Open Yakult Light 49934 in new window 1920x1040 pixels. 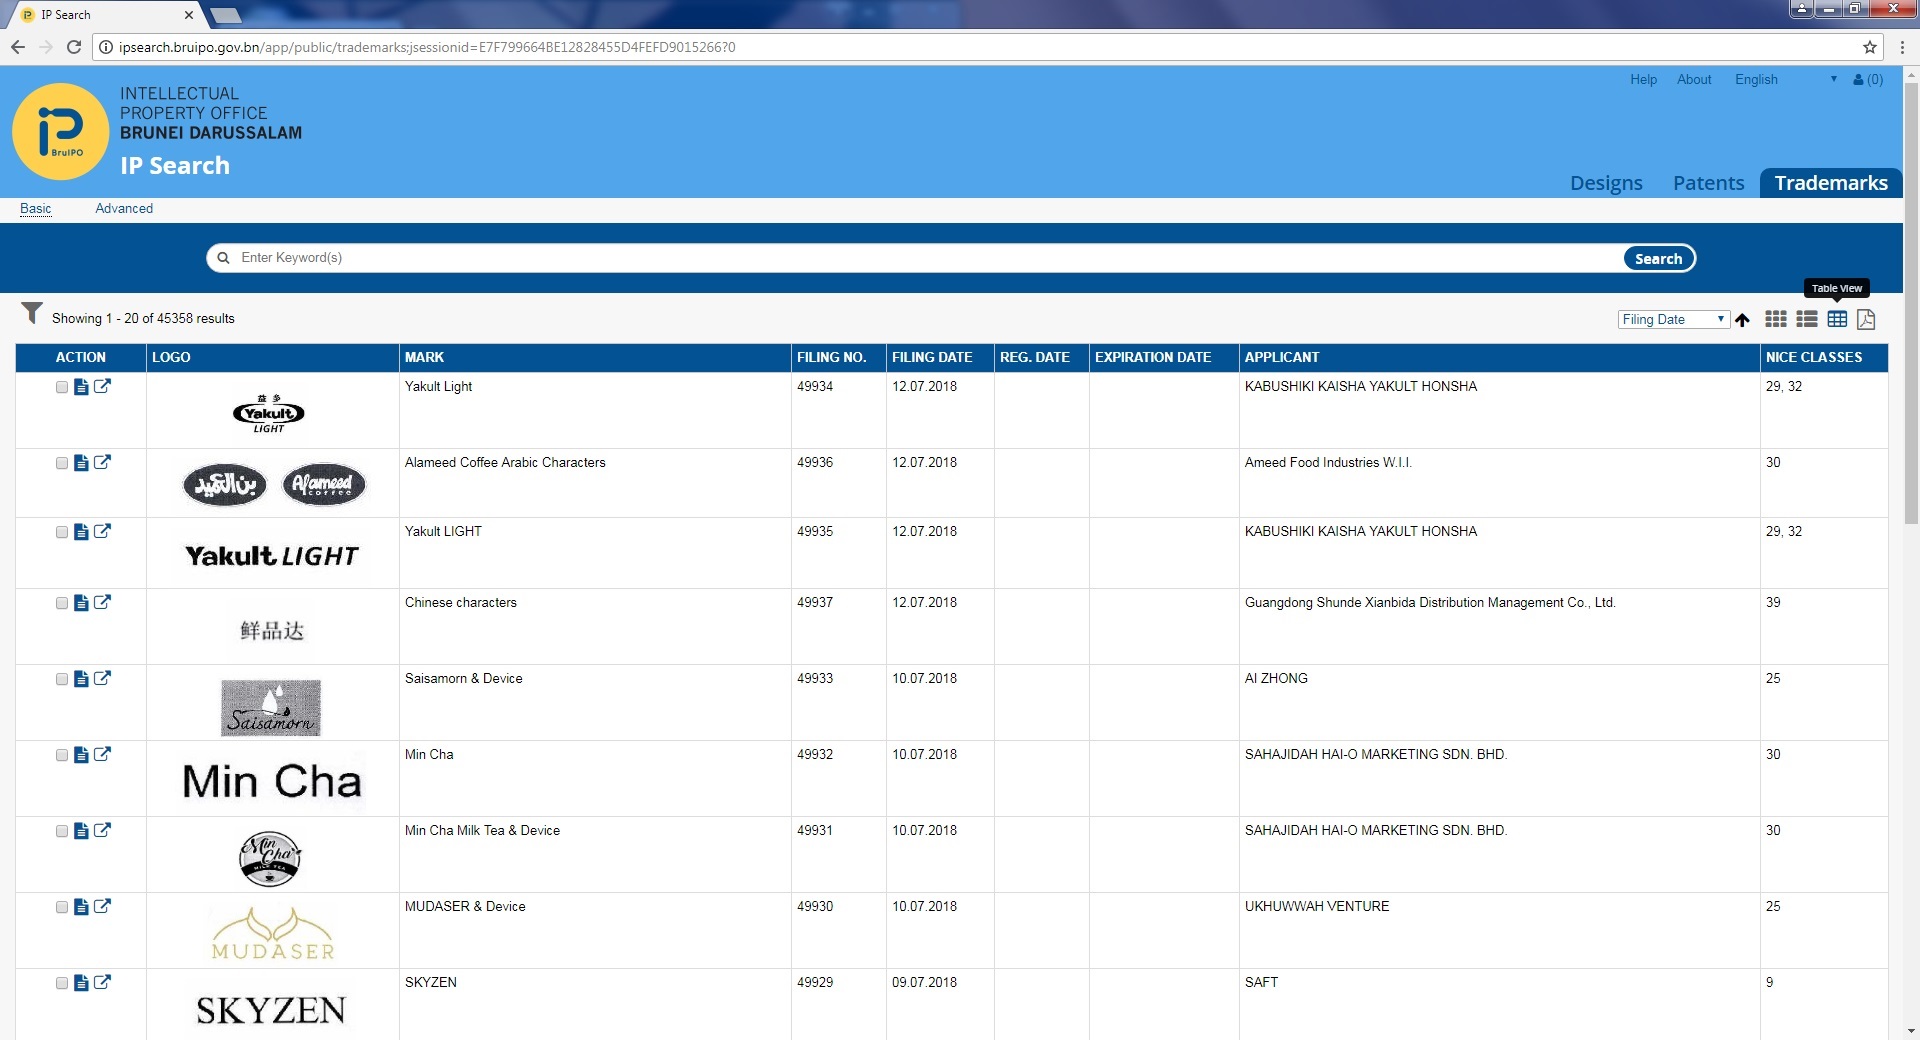(102, 386)
